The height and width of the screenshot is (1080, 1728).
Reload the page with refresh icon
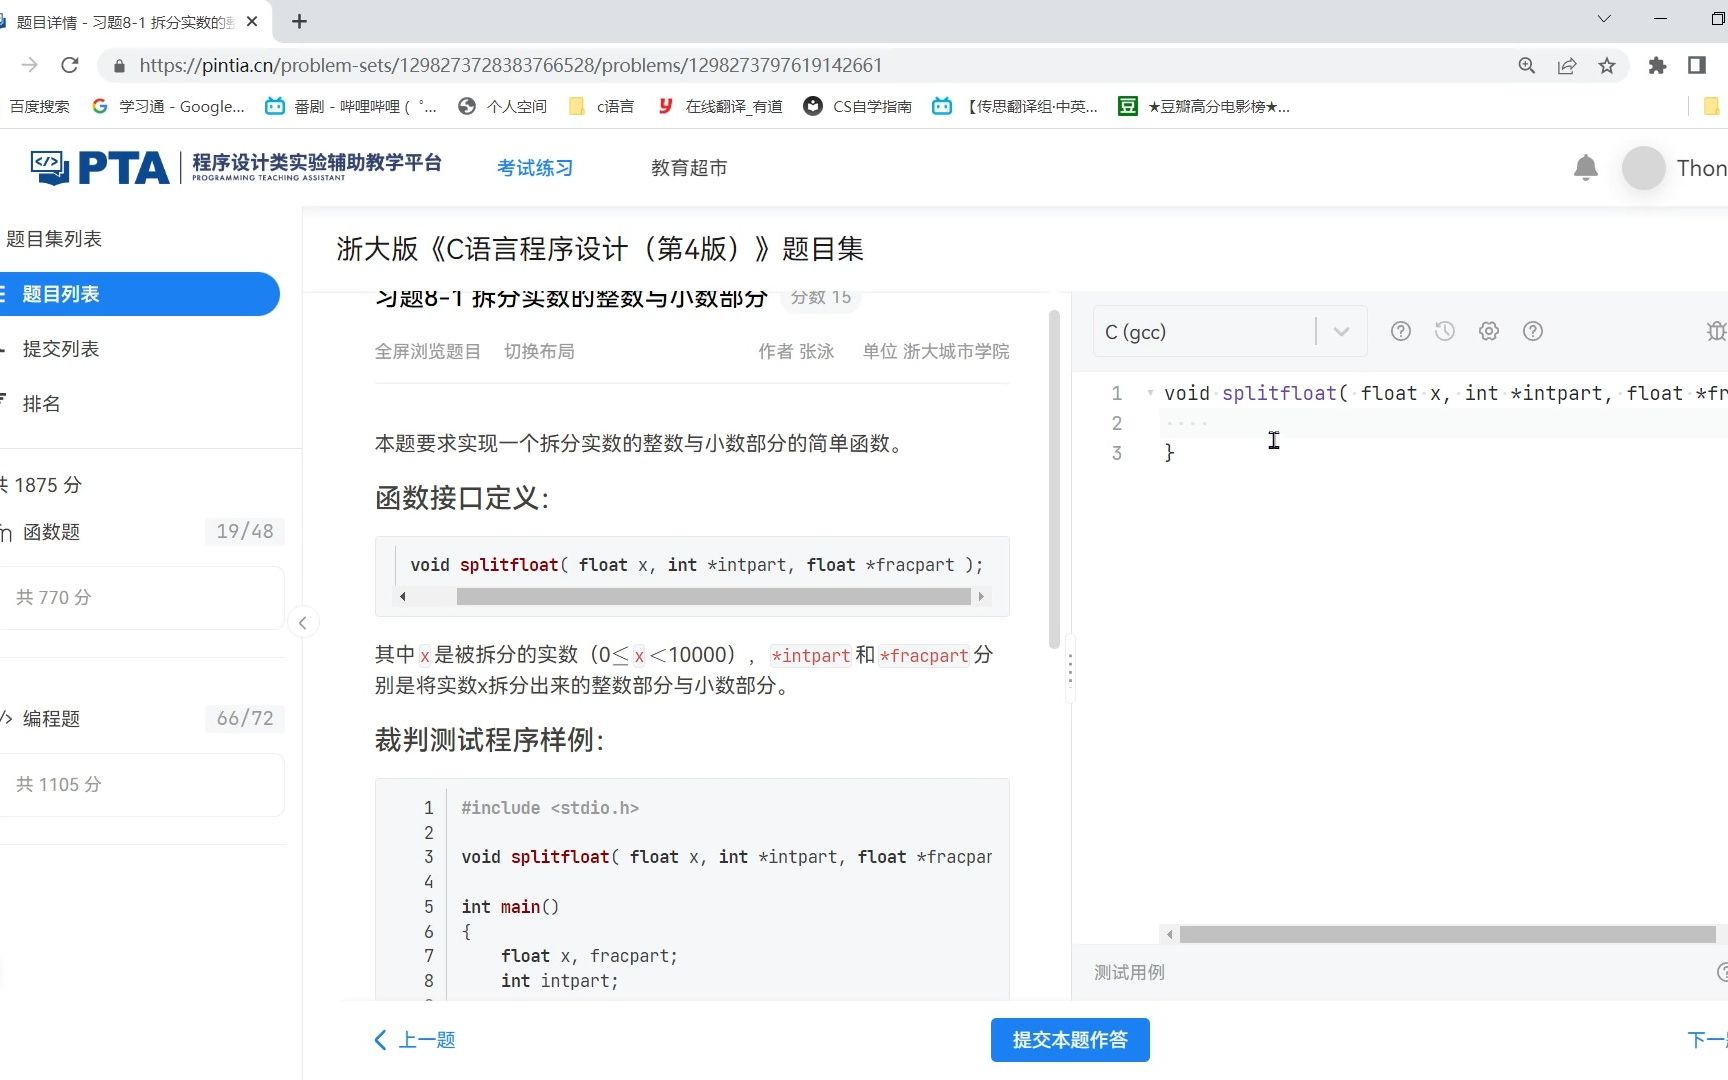tap(69, 65)
